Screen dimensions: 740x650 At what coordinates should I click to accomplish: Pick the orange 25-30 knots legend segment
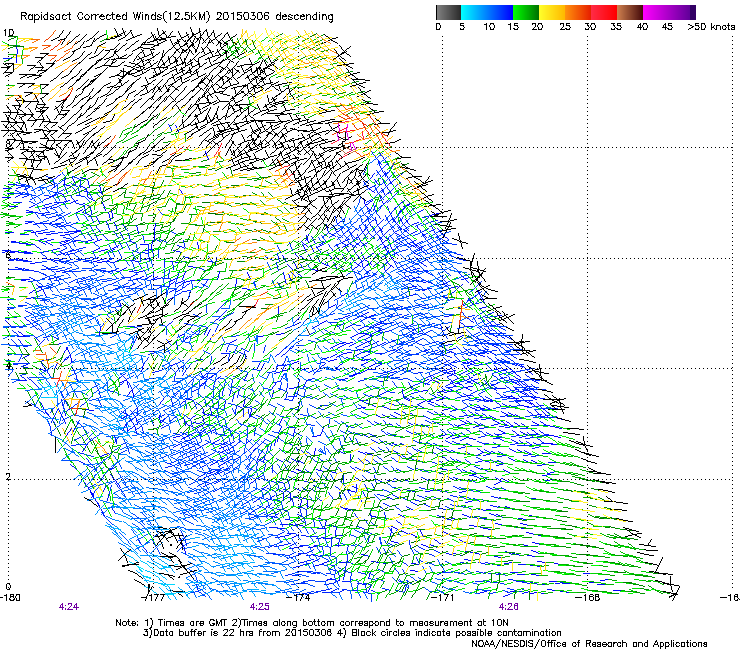pyautogui.click(x=578, y=12)
